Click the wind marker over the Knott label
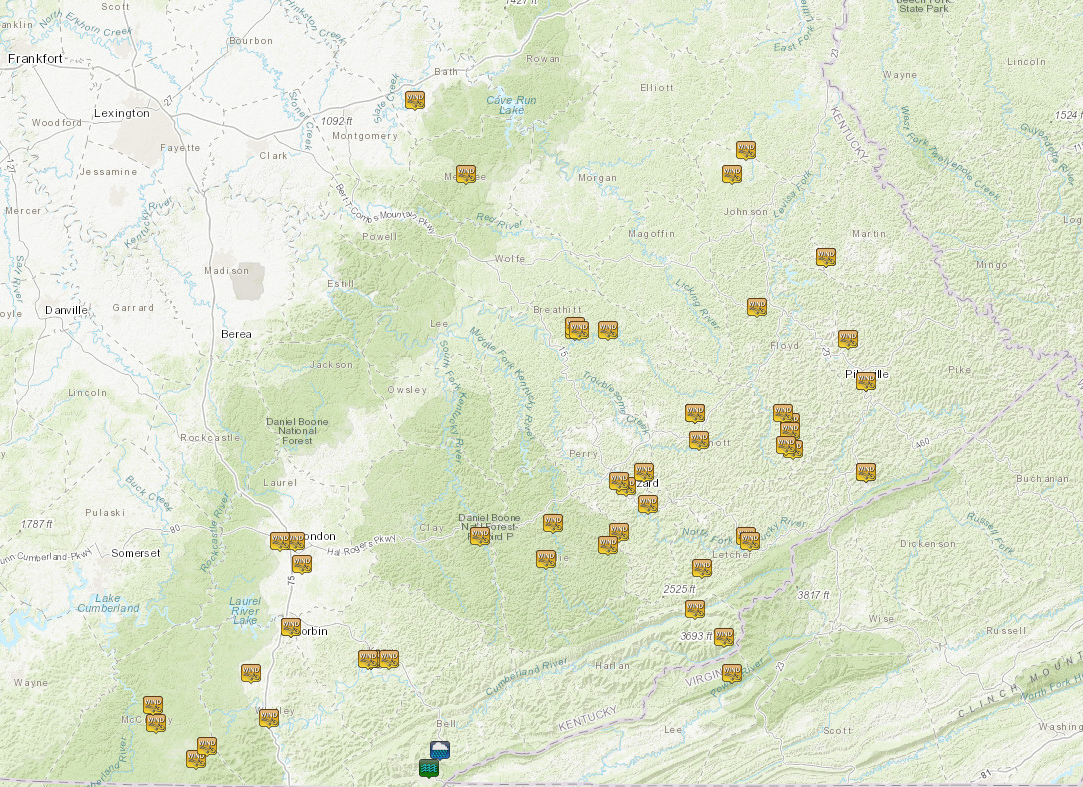 click(x=698, y=440)
